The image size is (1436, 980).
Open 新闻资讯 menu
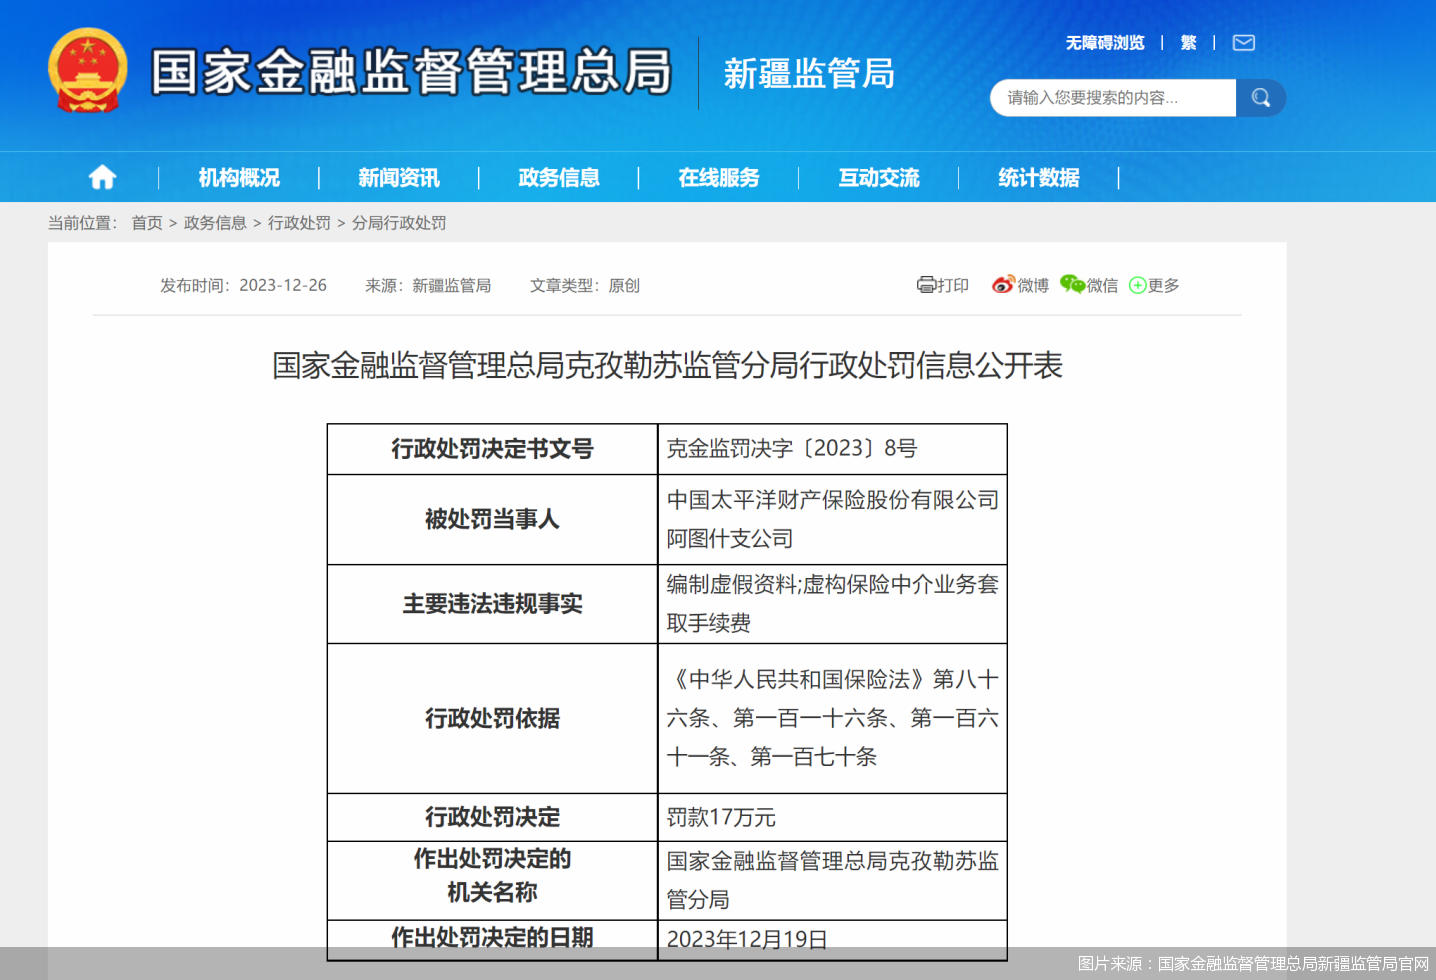pyautogui.click(x=399, y=178)
